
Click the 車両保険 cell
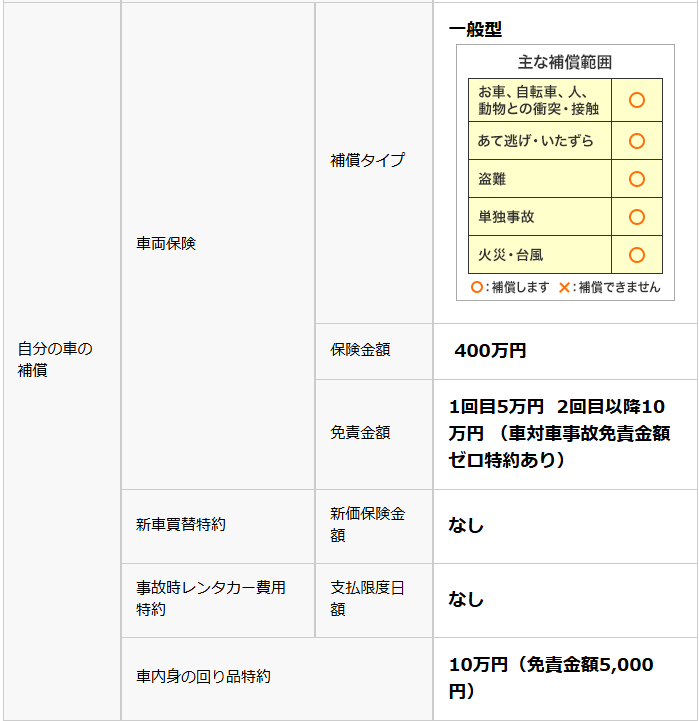(166, 243)
